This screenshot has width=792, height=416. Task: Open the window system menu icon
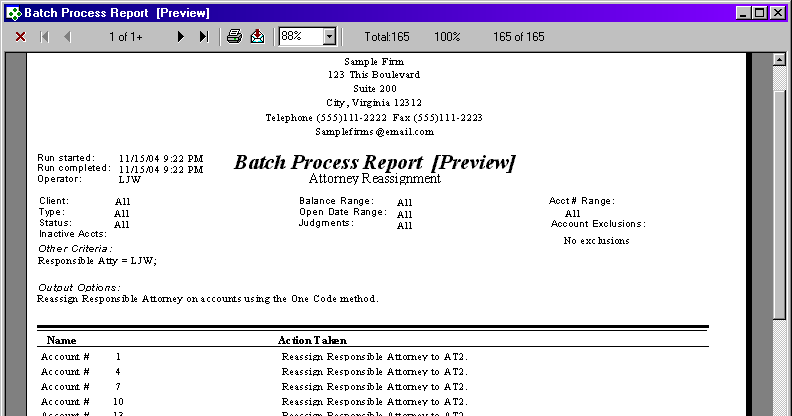[x=11, y=12]
